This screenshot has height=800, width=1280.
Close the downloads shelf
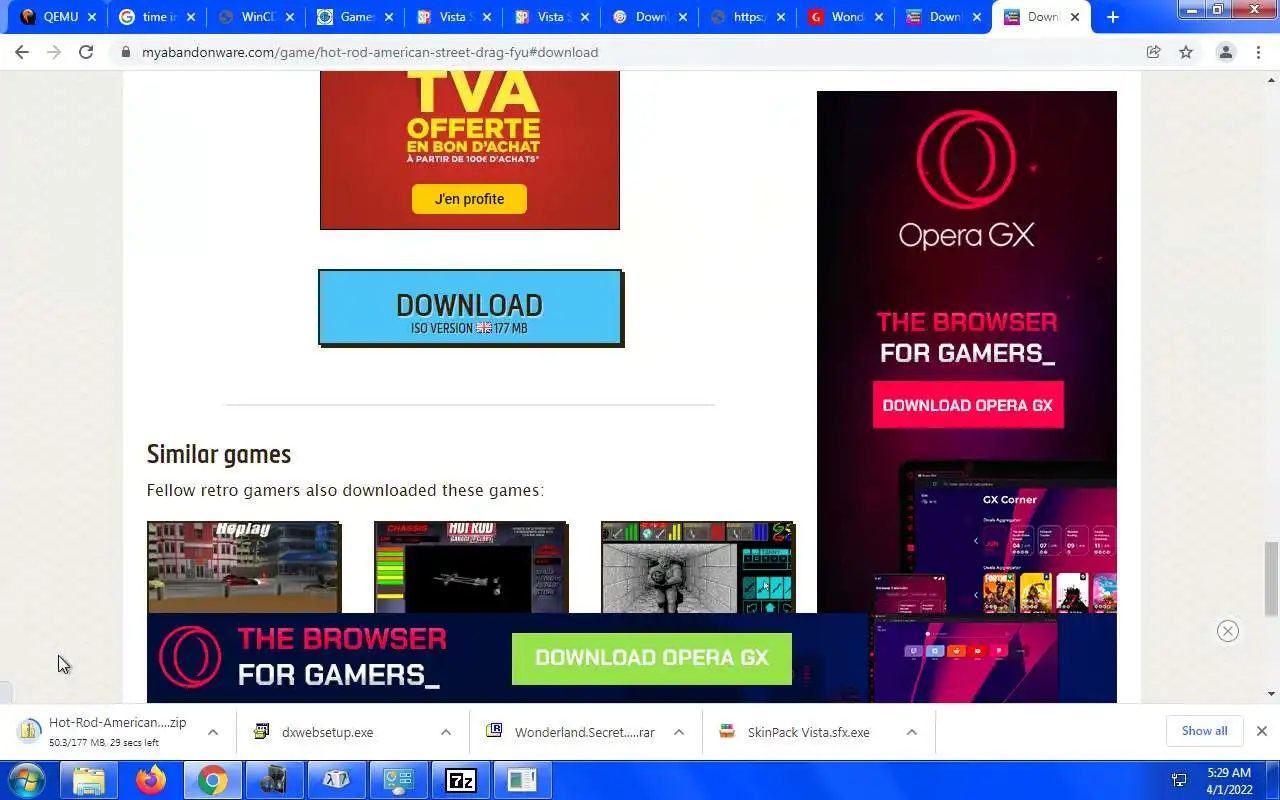click(1262, 731)
